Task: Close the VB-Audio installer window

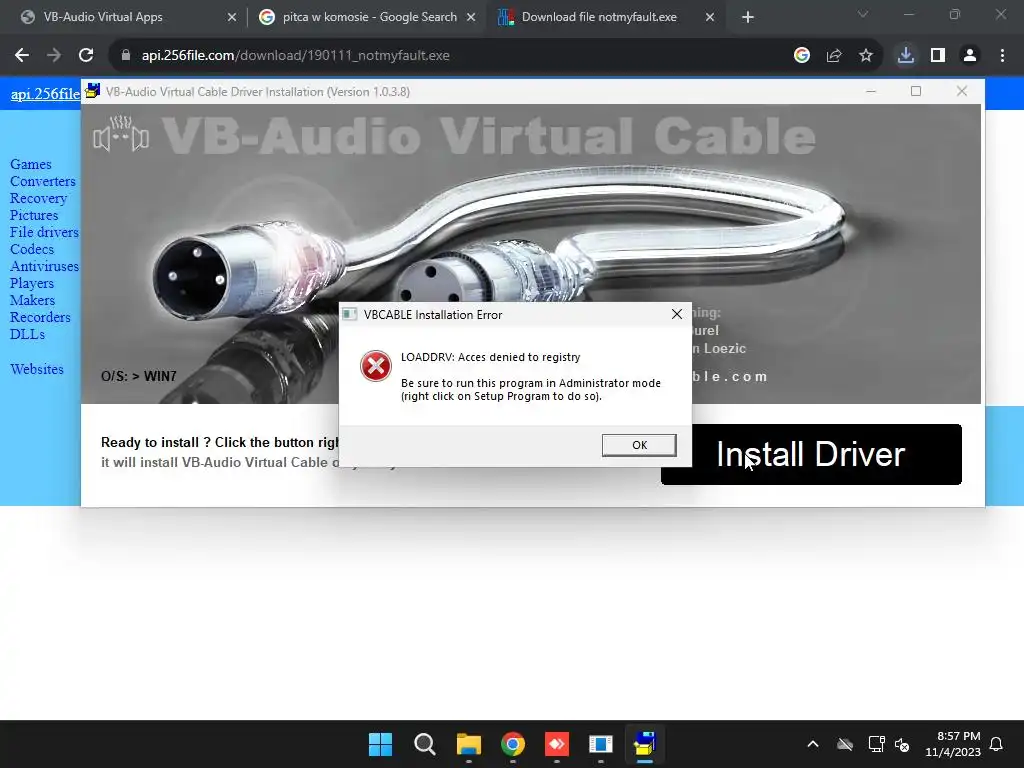Action: (x=961, y=91)
